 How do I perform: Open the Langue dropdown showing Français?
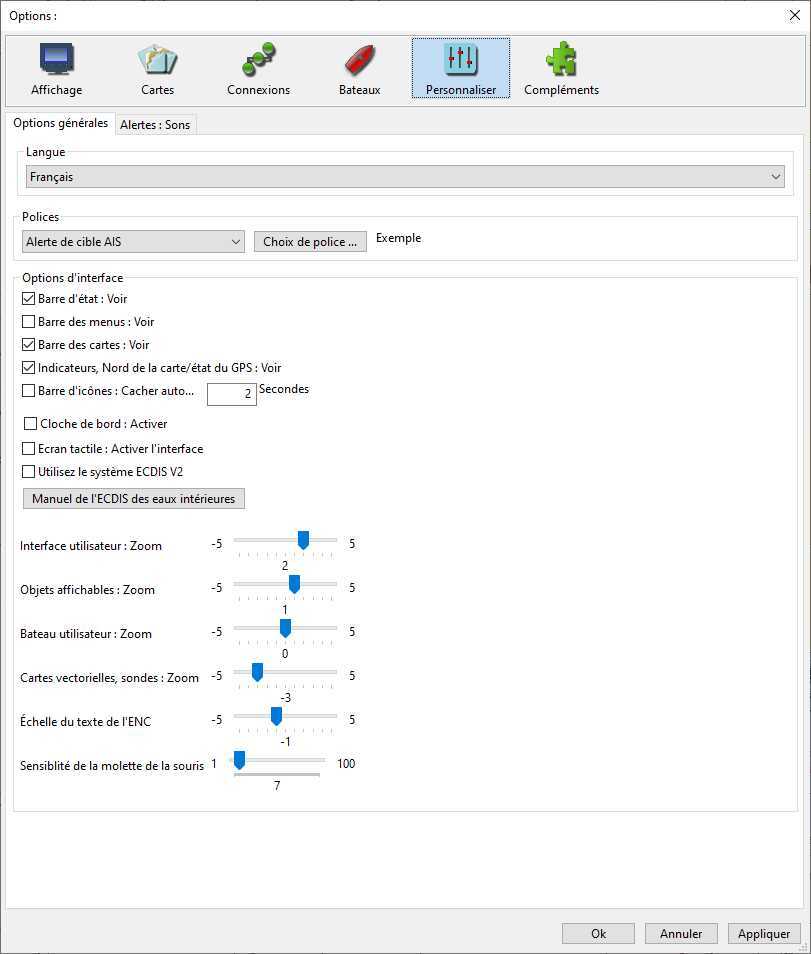(x=405, y=177)
